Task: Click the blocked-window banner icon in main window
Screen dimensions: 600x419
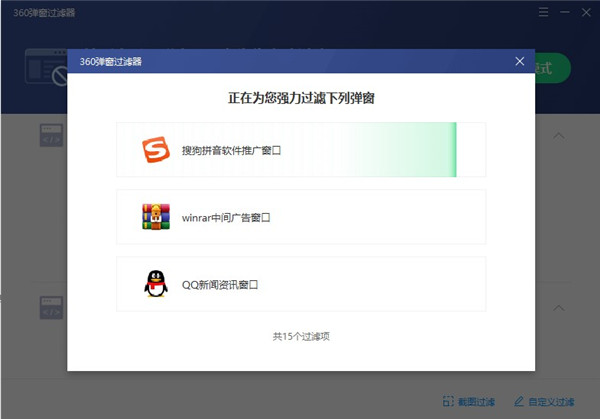Action: point(46,67)
